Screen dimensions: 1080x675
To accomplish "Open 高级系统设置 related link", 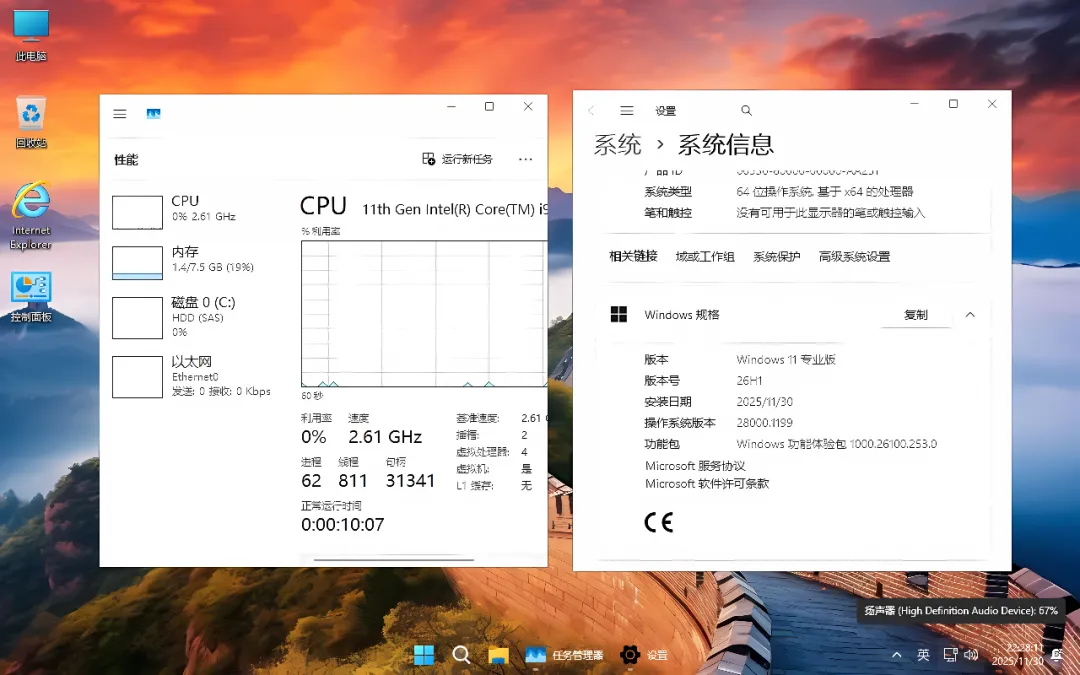I will point(854,257).
